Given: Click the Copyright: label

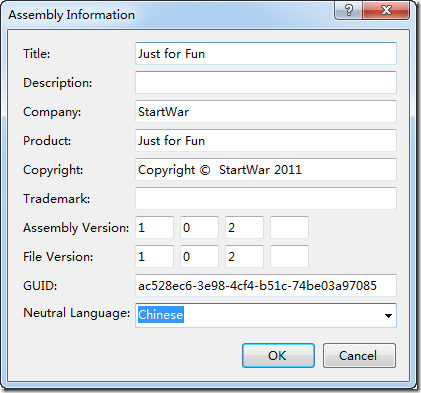Looking at the screenshot, I should pos(53,170).
